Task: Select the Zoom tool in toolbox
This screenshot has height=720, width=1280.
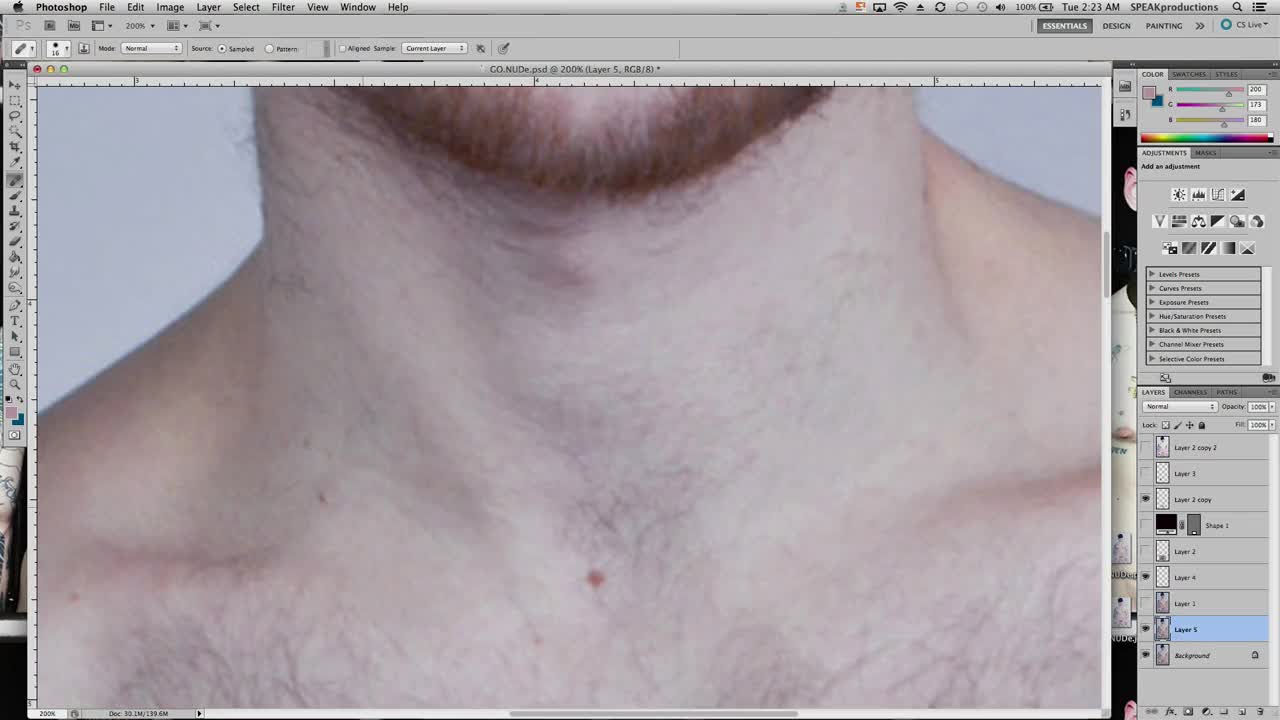Action: [x=15, y=384]
